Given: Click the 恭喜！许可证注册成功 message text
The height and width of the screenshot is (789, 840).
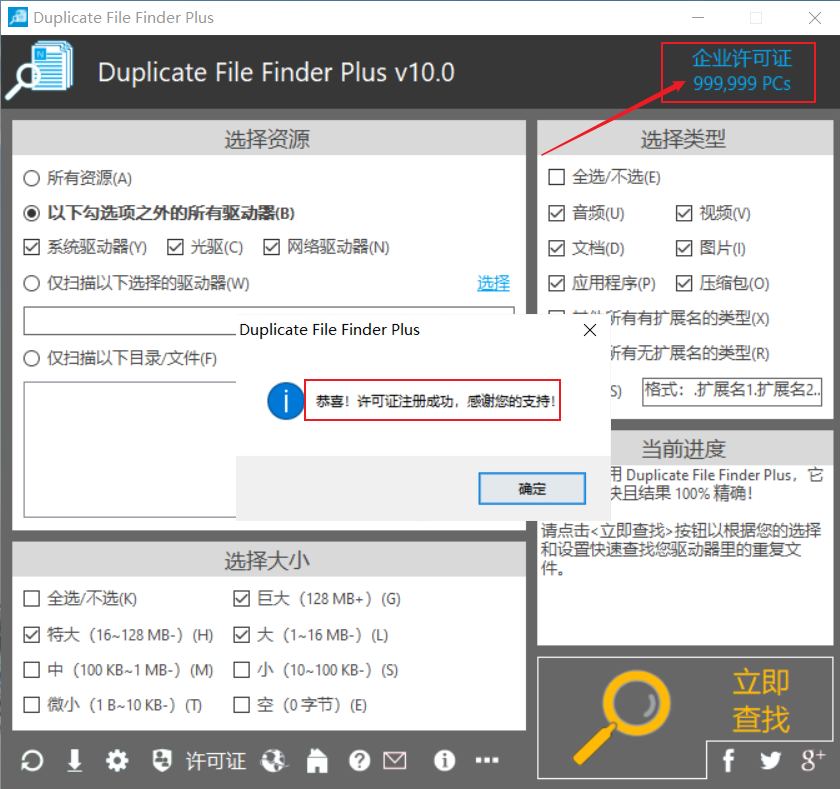Looking at the screenshot, I should (x=435, y=401).
